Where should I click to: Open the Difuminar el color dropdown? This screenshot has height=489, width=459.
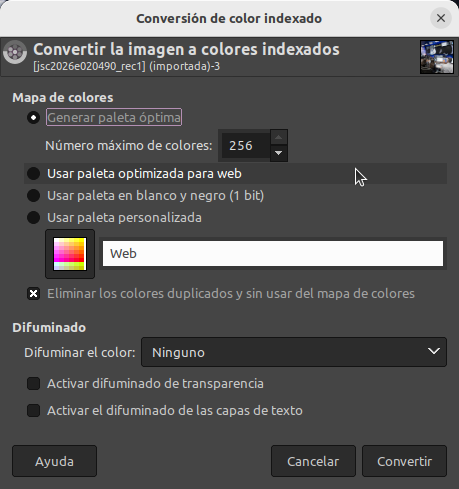tap(294, 352)
